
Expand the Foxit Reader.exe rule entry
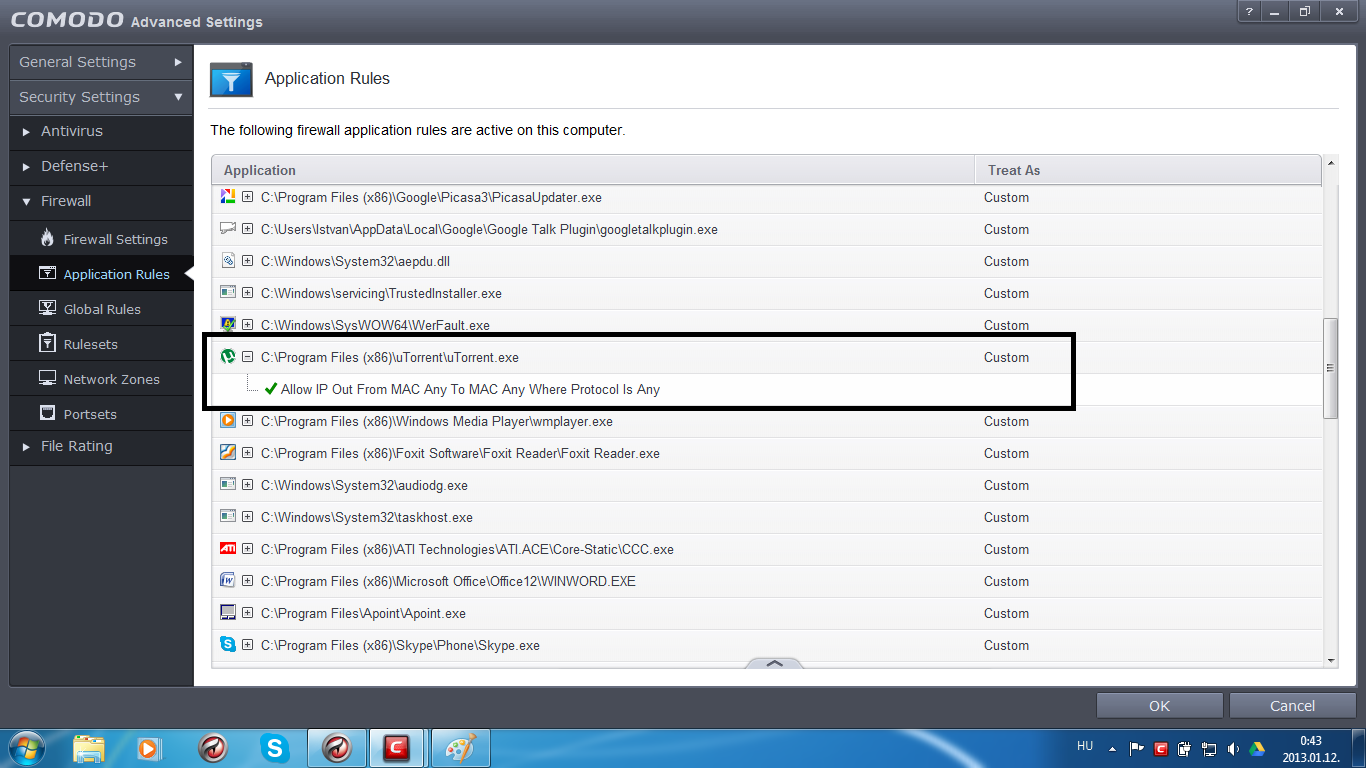pyautogui.click(x=248, y=453)
